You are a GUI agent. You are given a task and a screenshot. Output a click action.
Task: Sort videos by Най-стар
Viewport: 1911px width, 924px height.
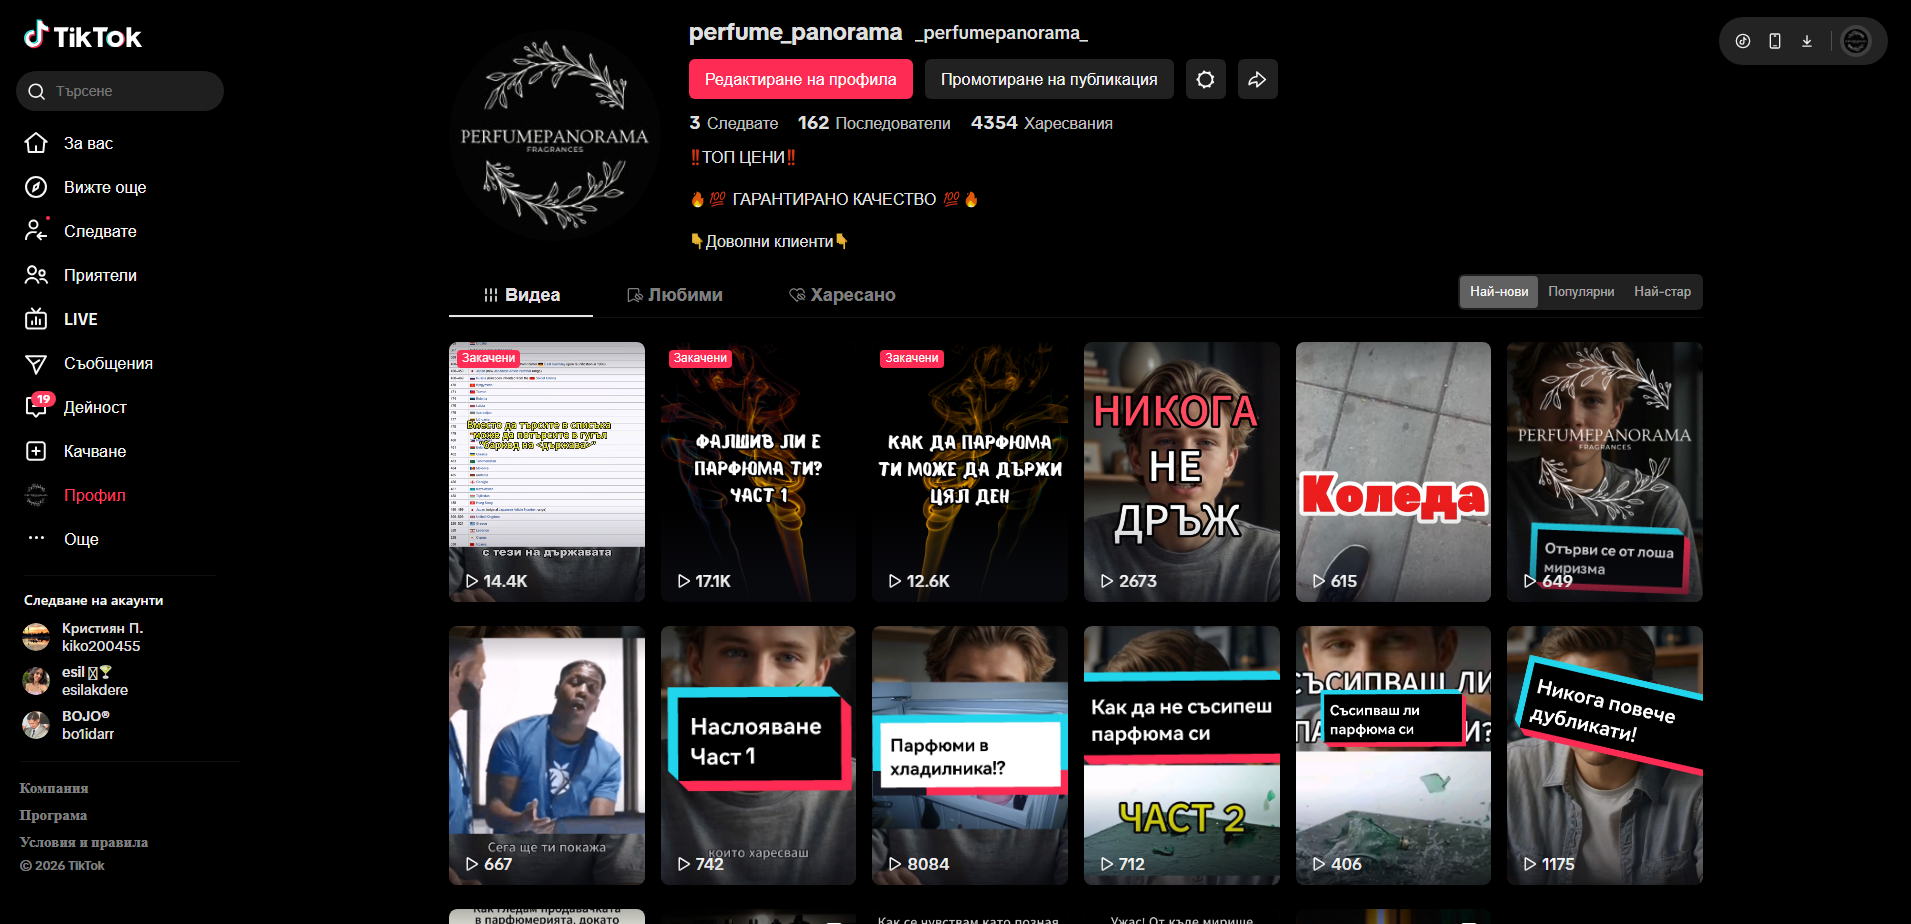tap(1661, 292)
